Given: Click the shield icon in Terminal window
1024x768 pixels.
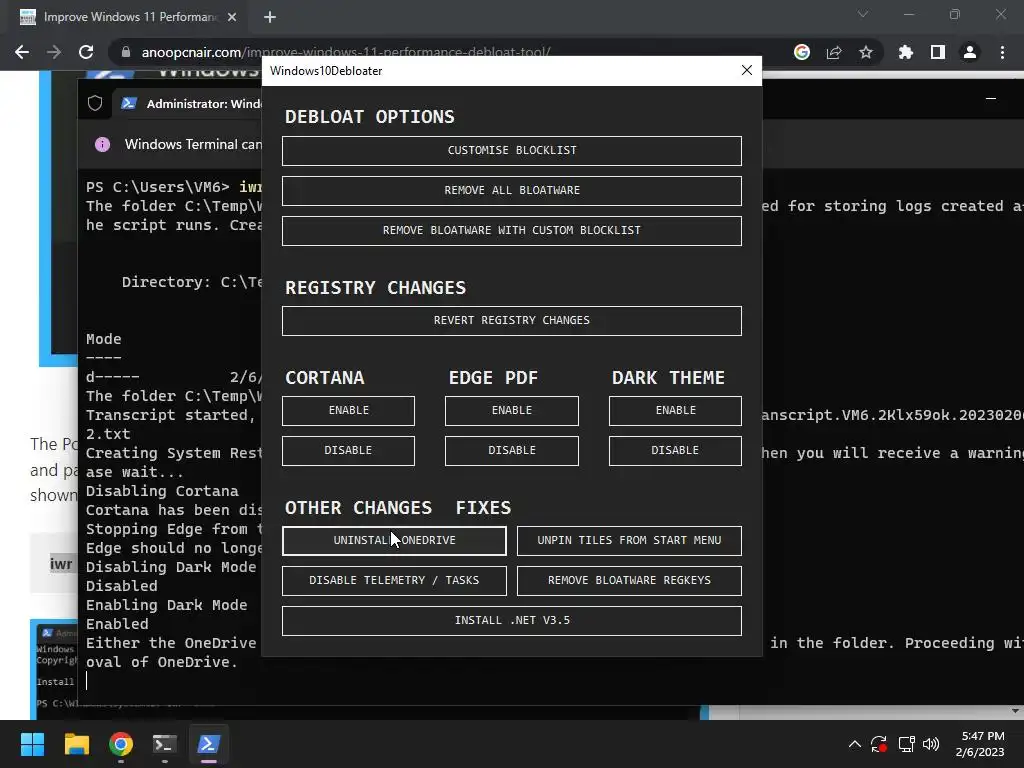Looking at the screenshot, I should tap(95, 103).
